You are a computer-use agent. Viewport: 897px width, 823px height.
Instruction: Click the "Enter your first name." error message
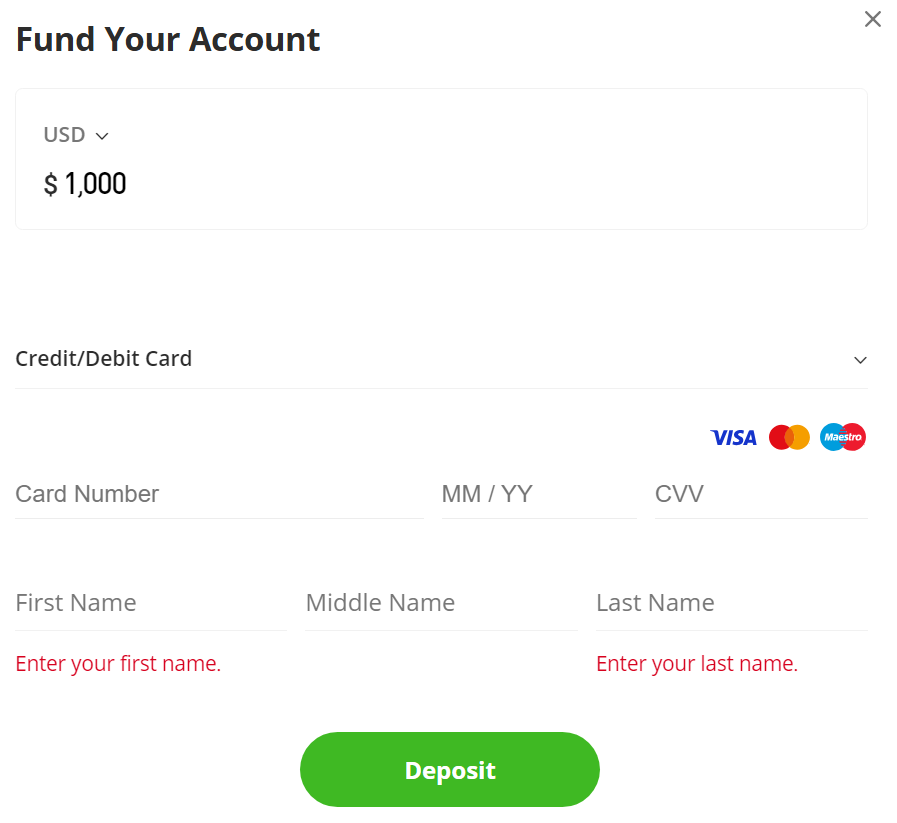point(118,663)
